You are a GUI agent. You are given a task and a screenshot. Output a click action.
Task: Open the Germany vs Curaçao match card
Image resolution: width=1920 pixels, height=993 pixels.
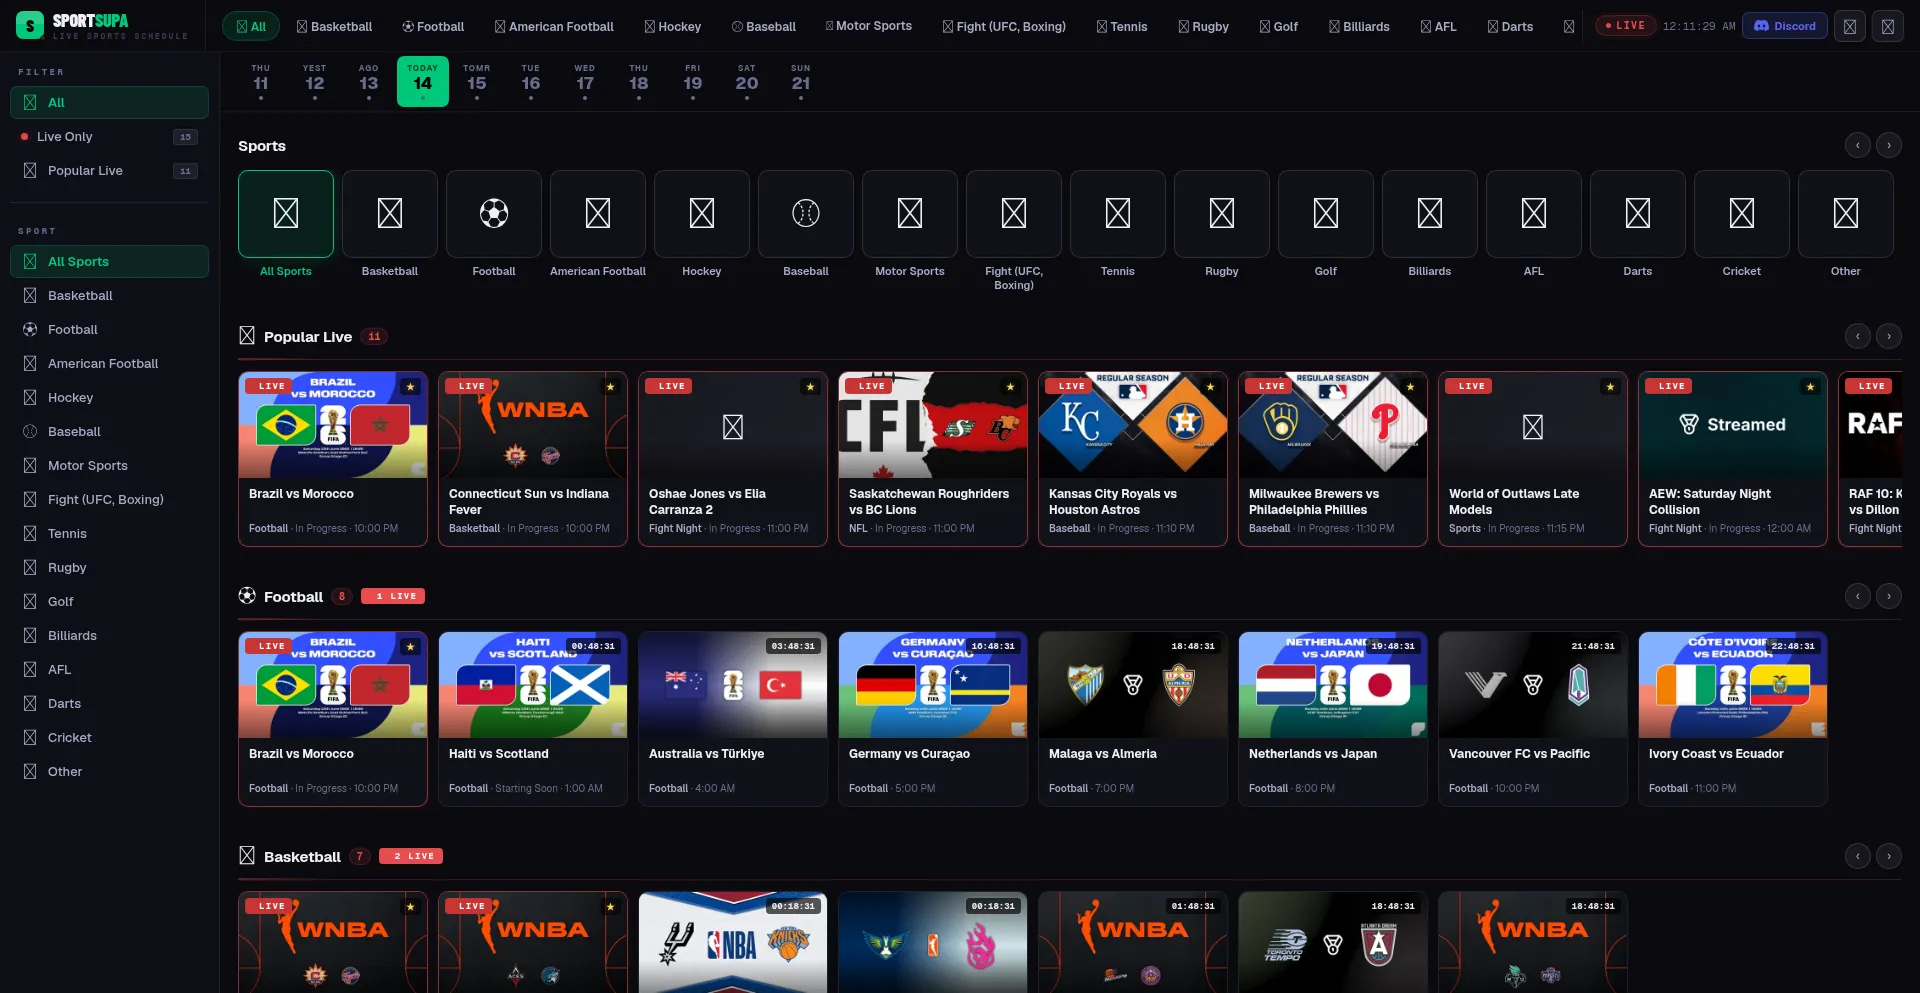click(x=933, y=719)
